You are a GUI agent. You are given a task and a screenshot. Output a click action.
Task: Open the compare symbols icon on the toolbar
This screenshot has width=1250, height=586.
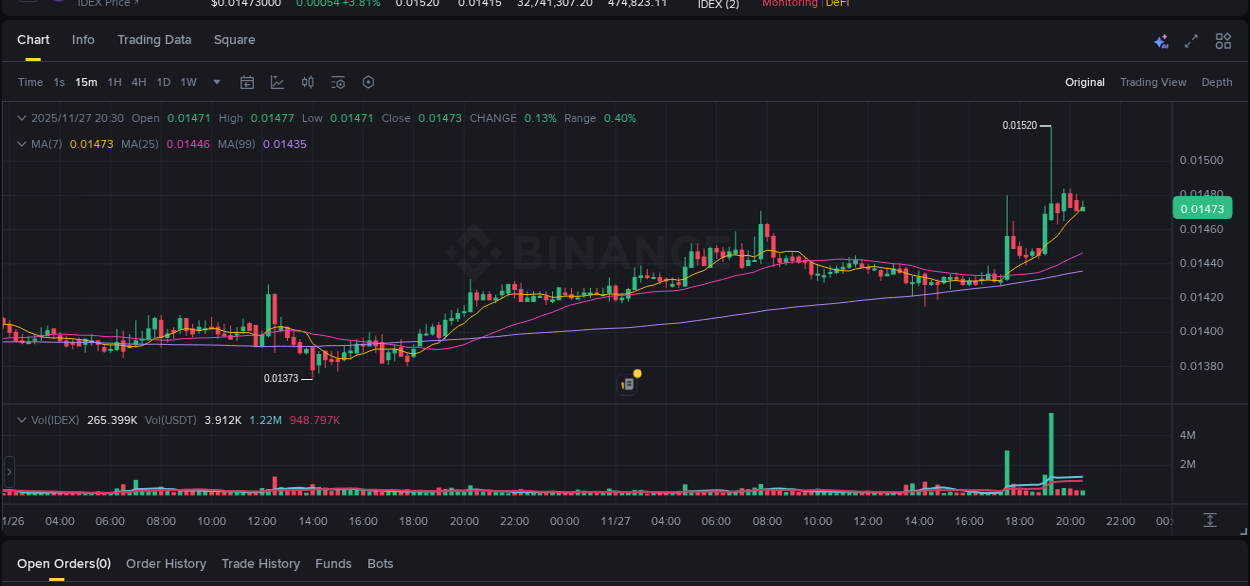(308, 82)
